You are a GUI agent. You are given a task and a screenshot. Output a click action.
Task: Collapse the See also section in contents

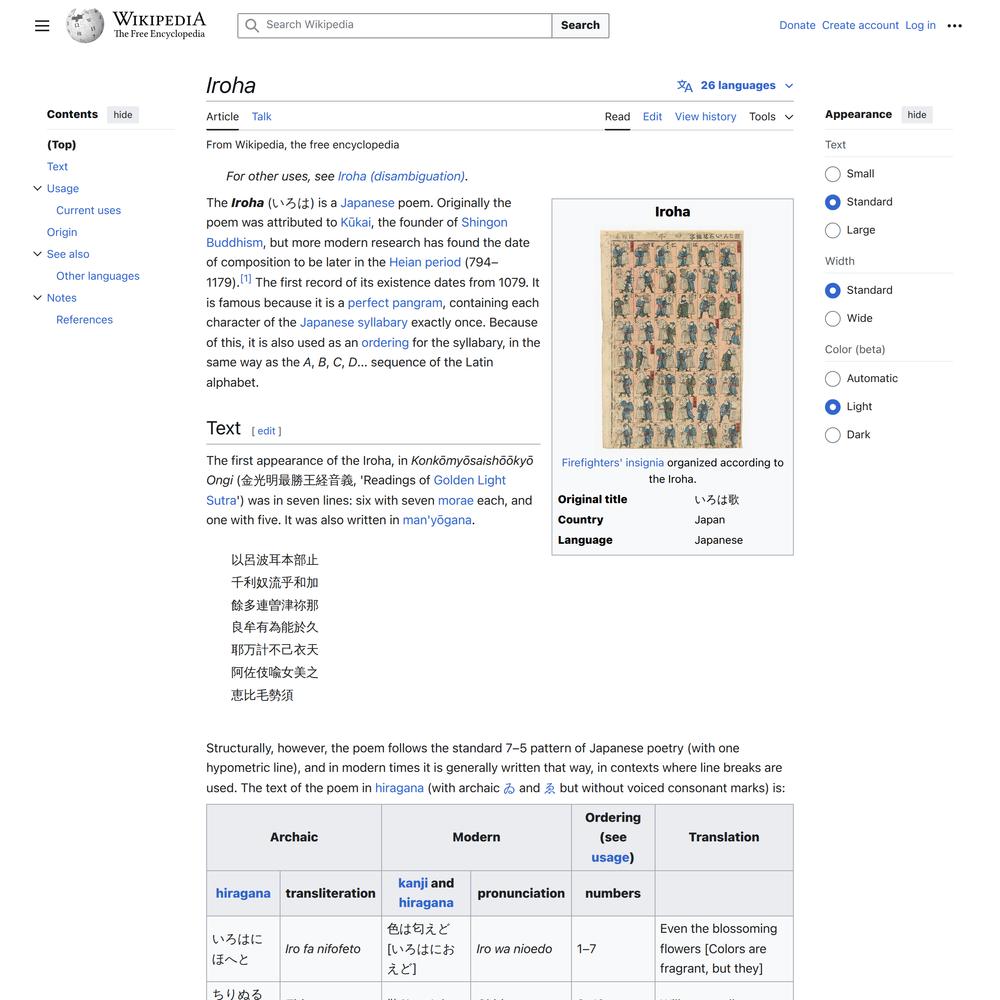[37, 254]
